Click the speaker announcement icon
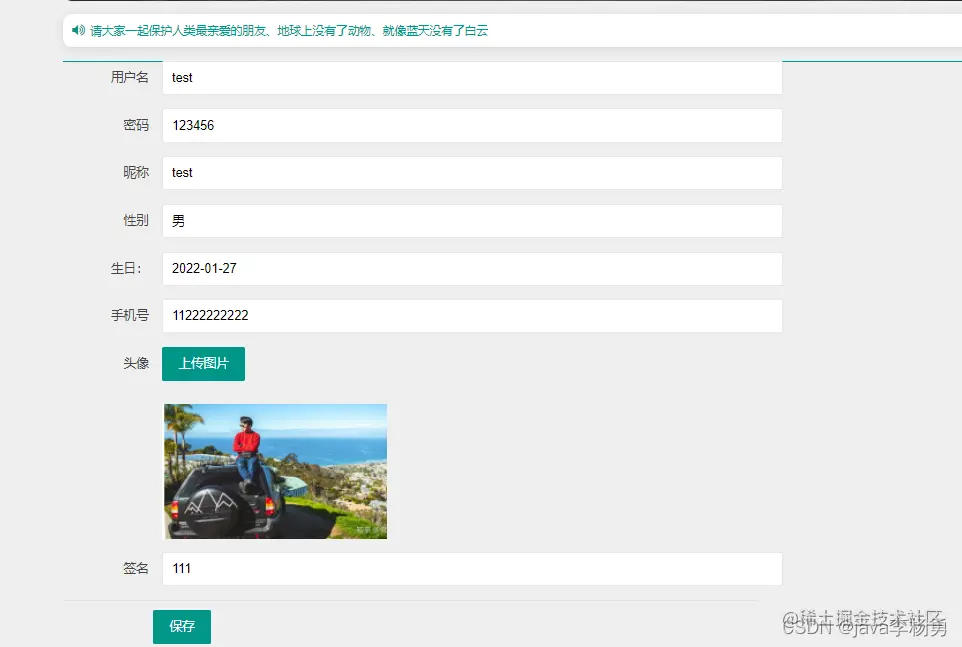 tap(78, 30)
